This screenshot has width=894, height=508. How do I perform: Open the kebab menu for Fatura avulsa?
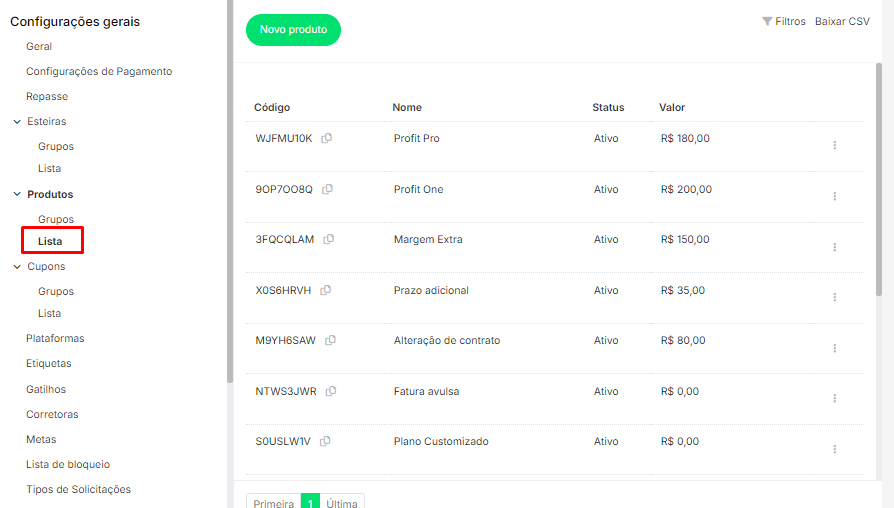pos(834,398)
